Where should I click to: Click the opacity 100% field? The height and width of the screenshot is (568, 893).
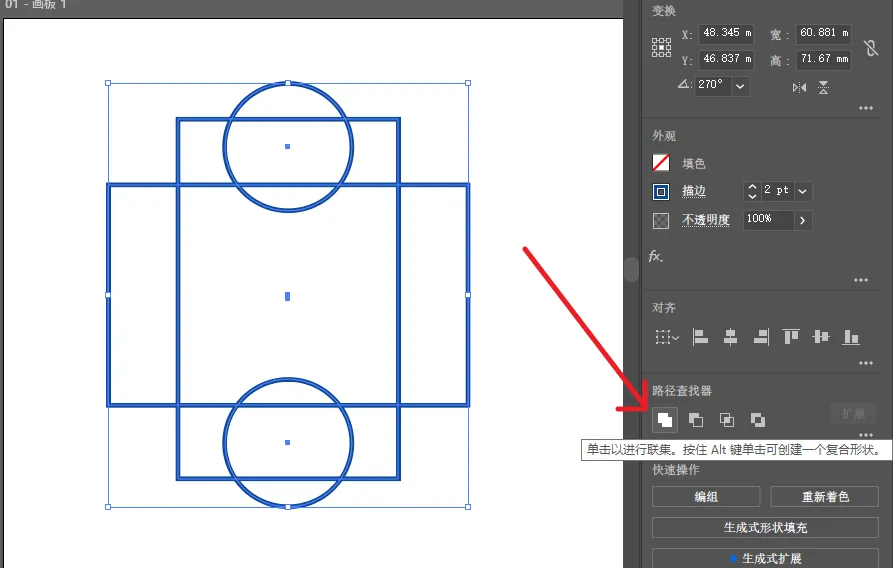(x=769, y=219)
